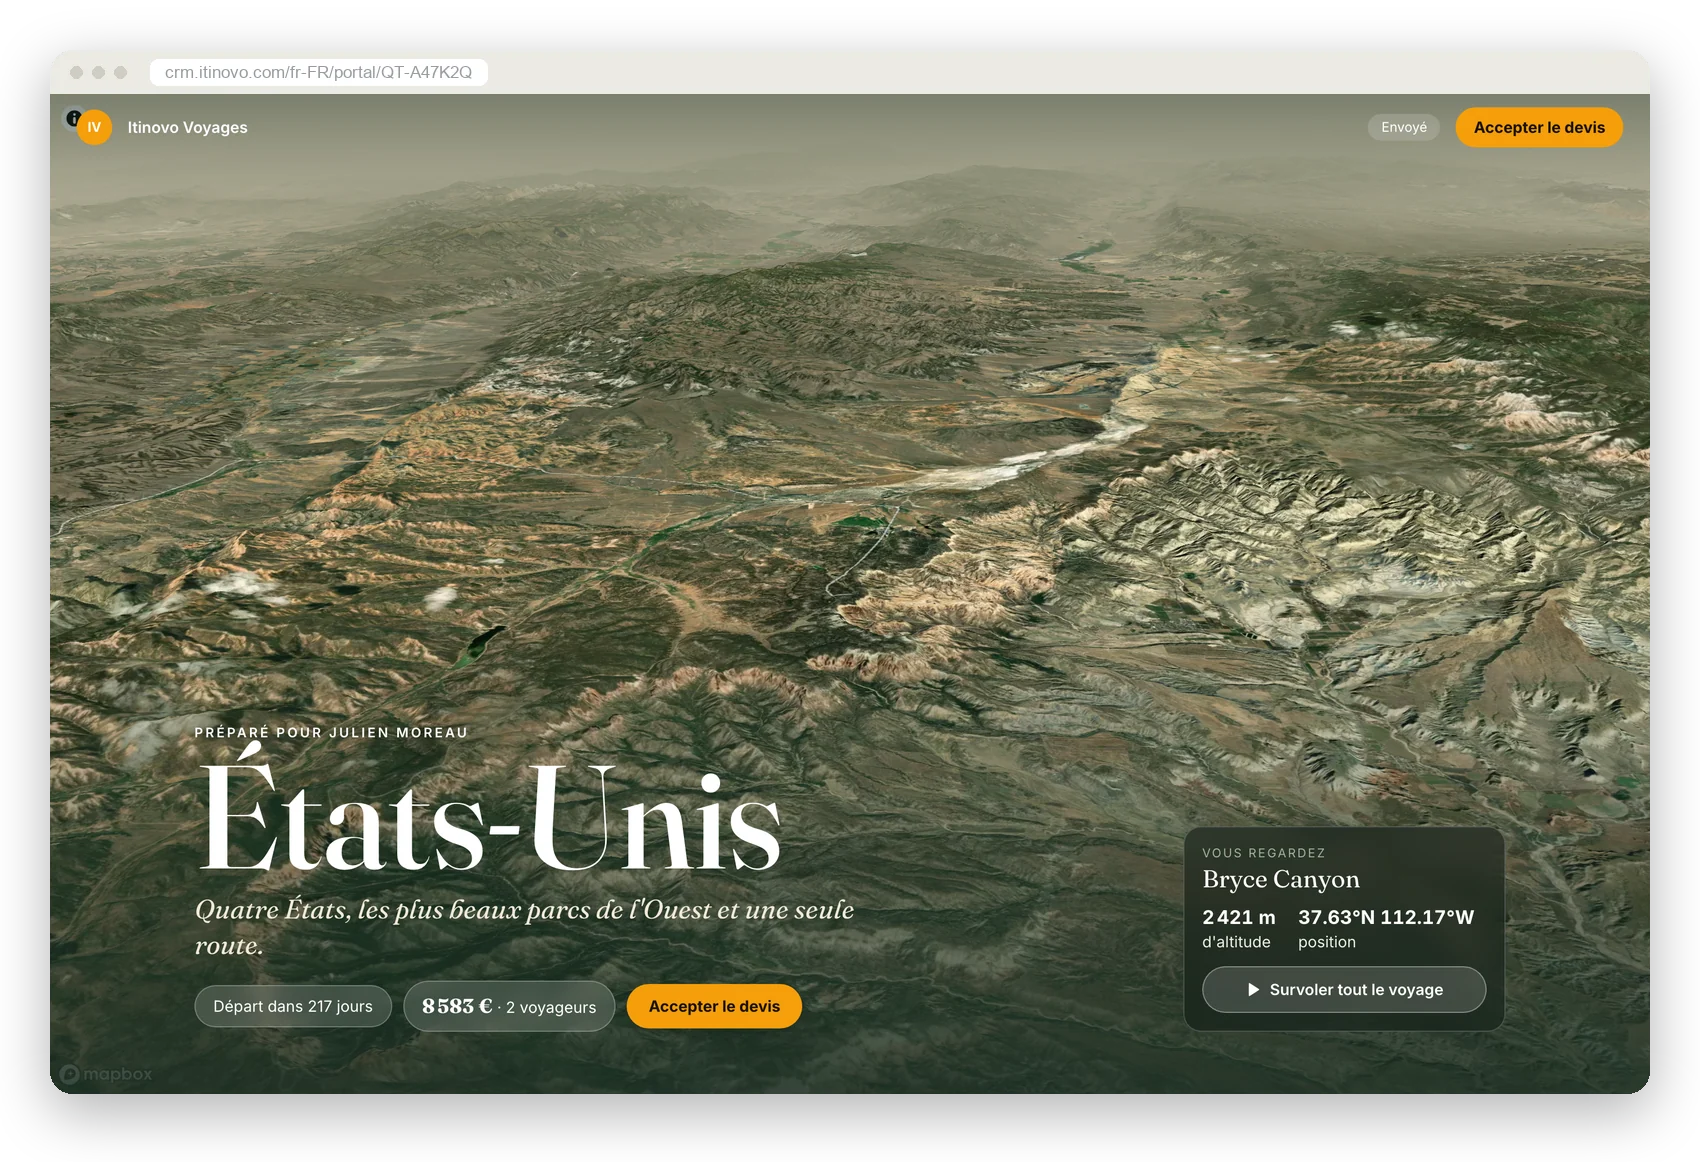Select the 2 421 m altitude reading

[x=1239, y=917]
